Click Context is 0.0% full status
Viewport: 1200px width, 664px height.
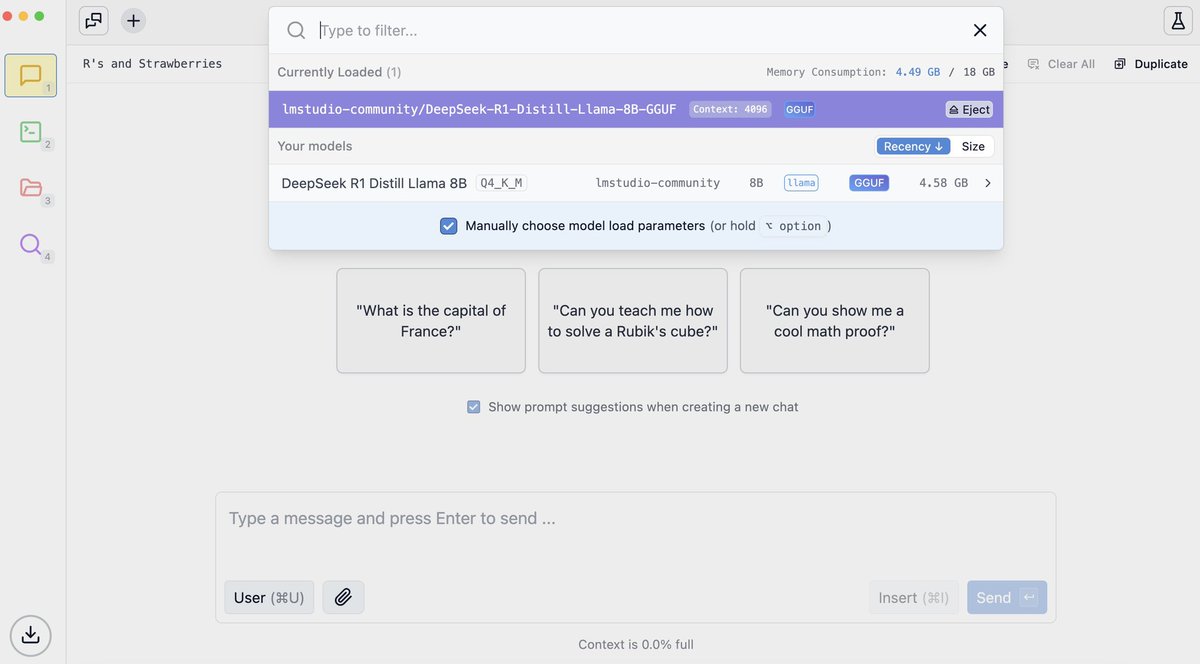coord(636,644)
